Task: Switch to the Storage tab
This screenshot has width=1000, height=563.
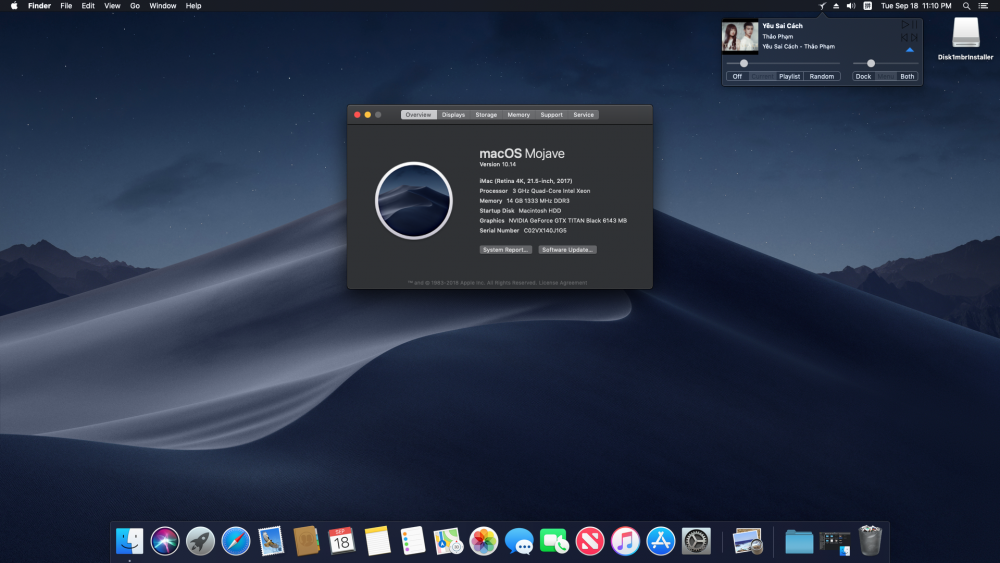Action: [x=486, y=115]
